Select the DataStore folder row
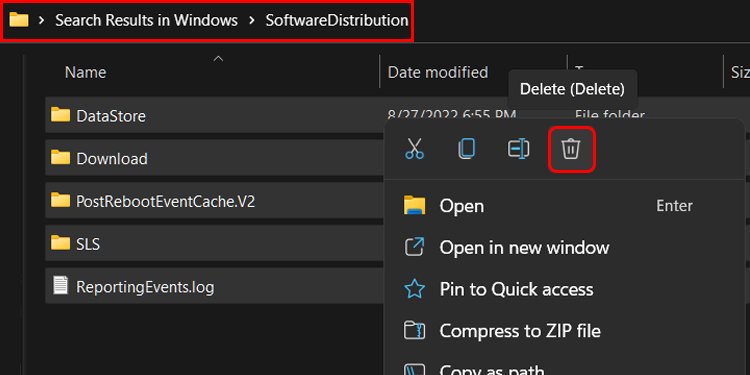Image resolution: width=750 pixels, height=375 pixels. tap(215, 115)
